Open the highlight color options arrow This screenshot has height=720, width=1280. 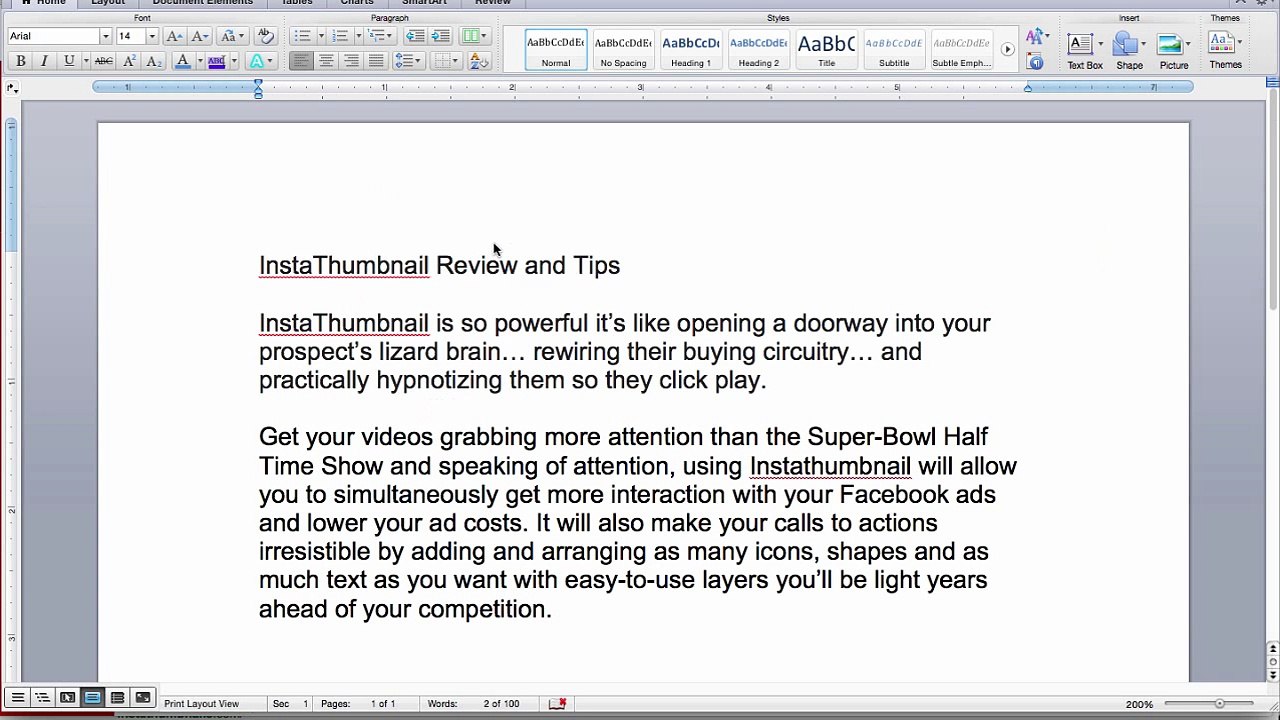(233, 62)
